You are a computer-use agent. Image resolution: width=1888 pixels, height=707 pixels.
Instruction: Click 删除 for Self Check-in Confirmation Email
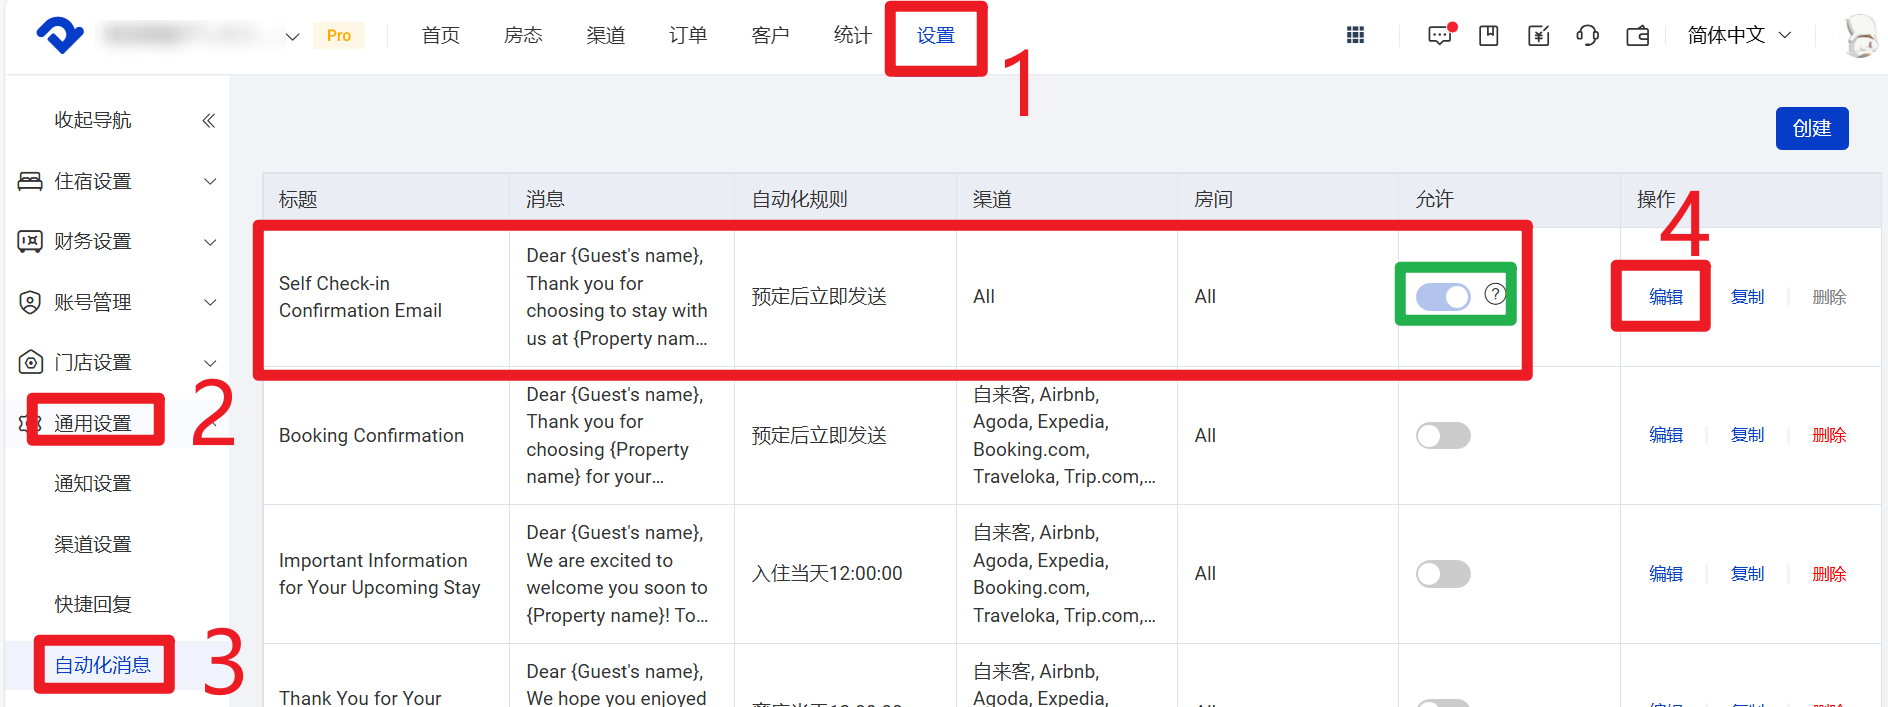point(1830,297)
